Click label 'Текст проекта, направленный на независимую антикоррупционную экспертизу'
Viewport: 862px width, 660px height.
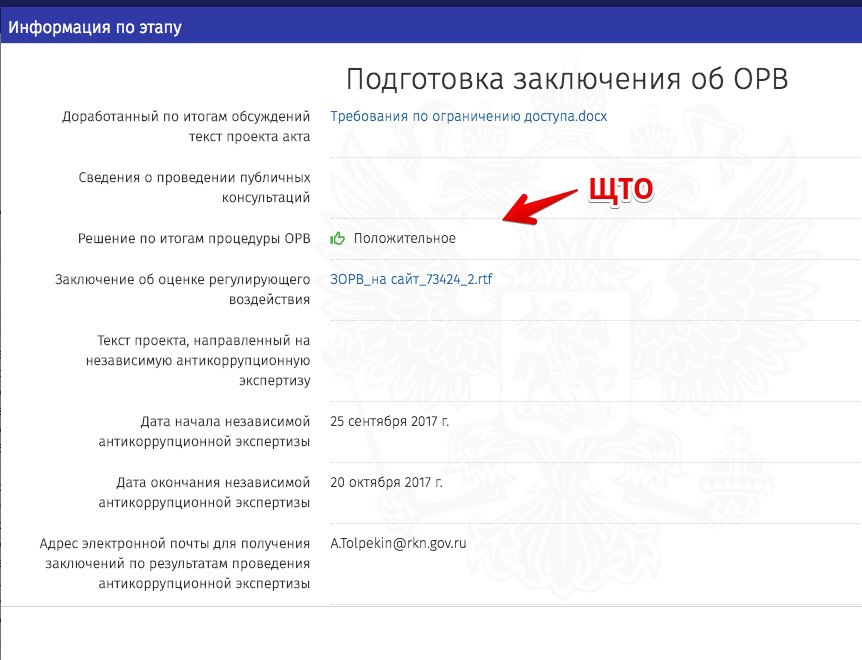[x=198, y=360]
